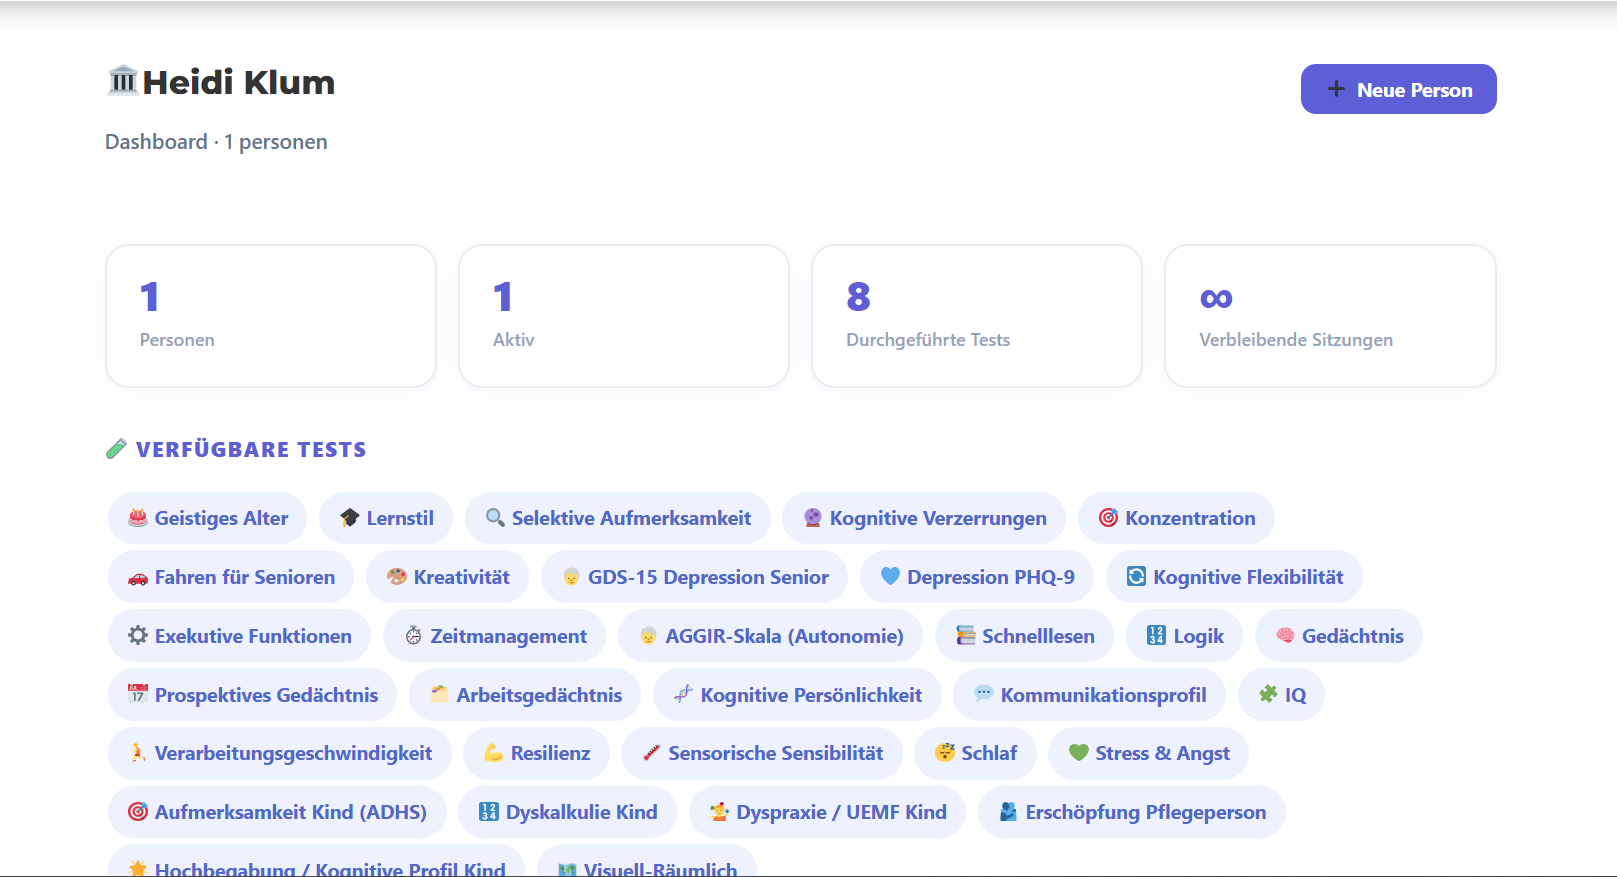The width and height of the screenshot is (1617, 877).
Task: Click the puzzle piece icon on IQ
Action: 1268,694
